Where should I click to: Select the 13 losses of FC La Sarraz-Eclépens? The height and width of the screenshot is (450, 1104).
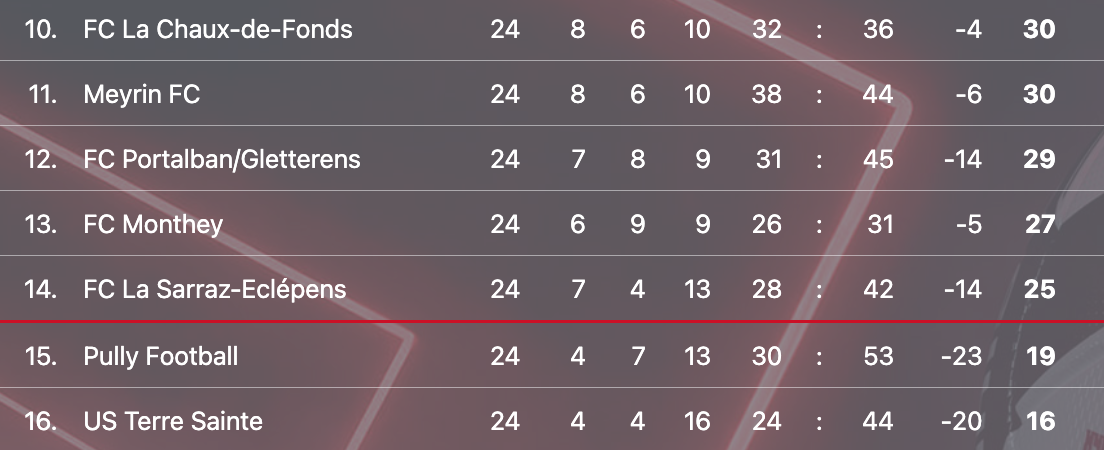coord(697,289)
